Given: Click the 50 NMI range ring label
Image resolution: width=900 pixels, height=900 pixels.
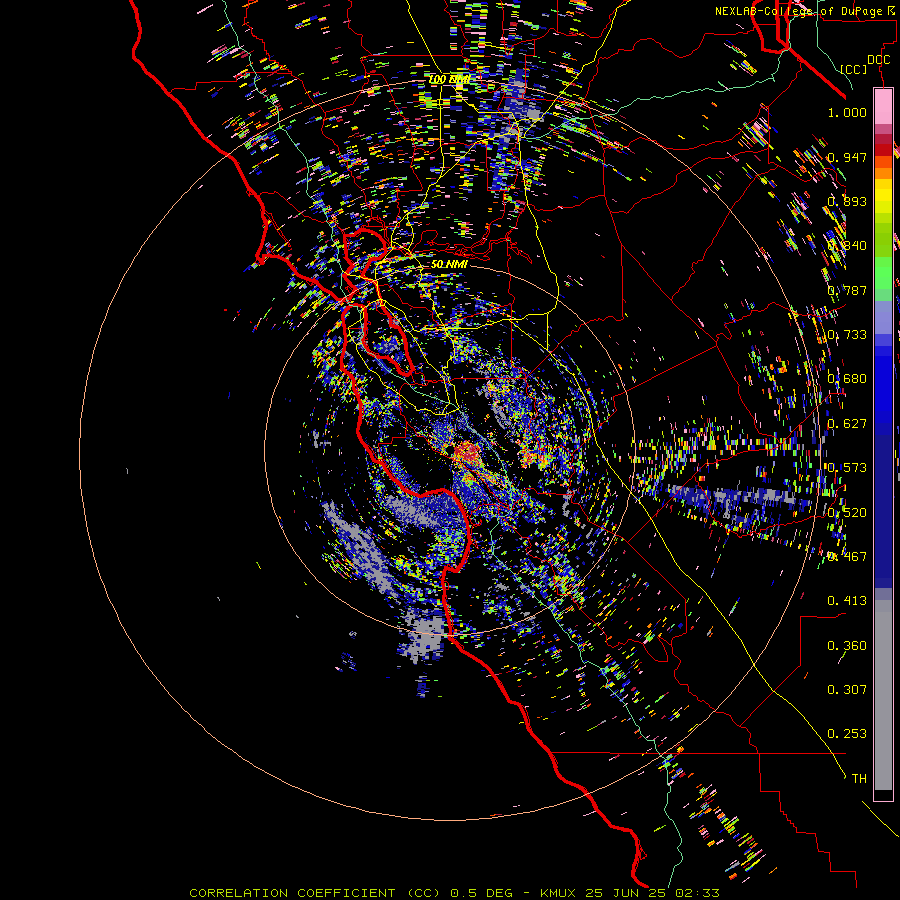Looking at the screenshot, I should [449, 264].
